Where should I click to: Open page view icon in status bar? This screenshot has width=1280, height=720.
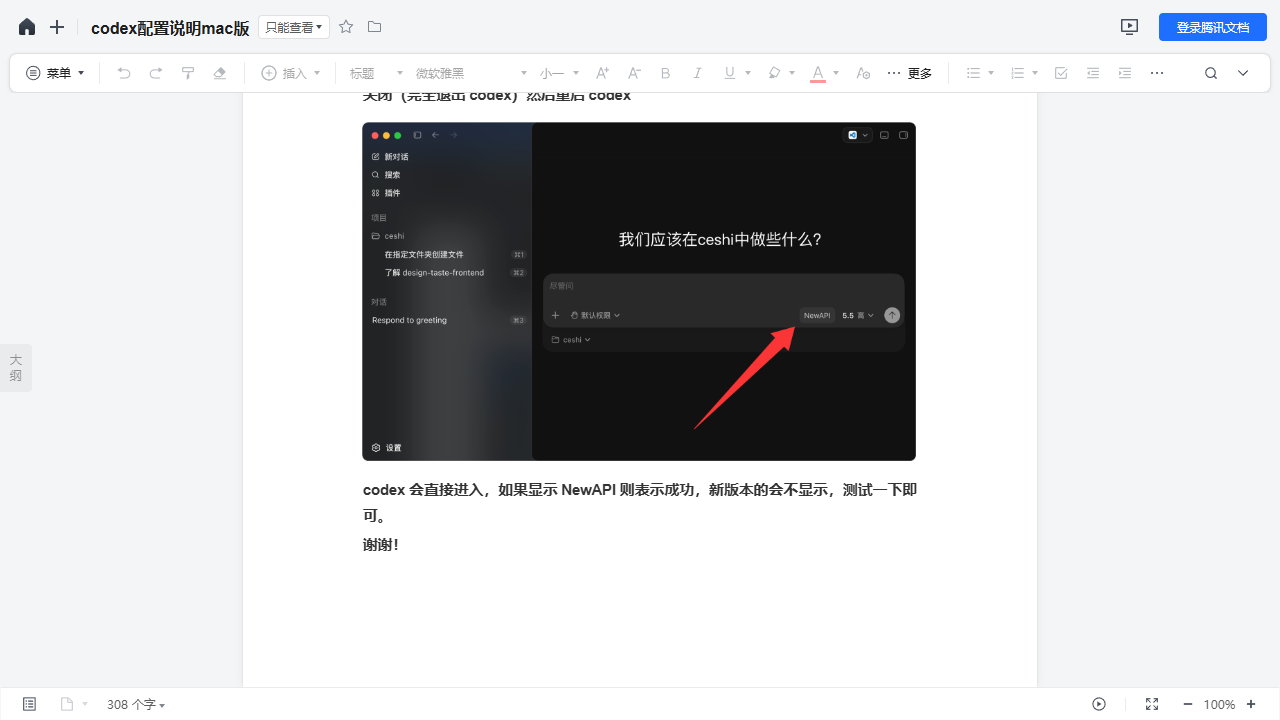29,704
